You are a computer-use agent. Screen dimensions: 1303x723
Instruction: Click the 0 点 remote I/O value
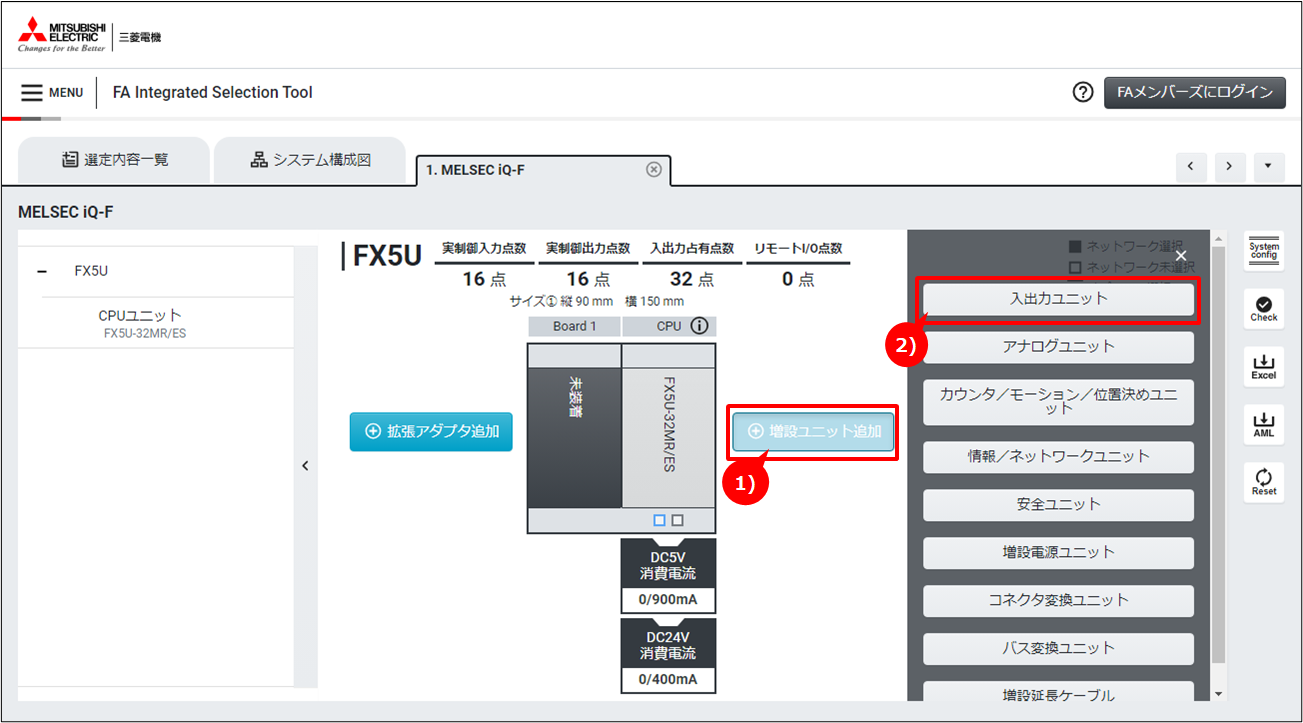[x=798, y=280]
